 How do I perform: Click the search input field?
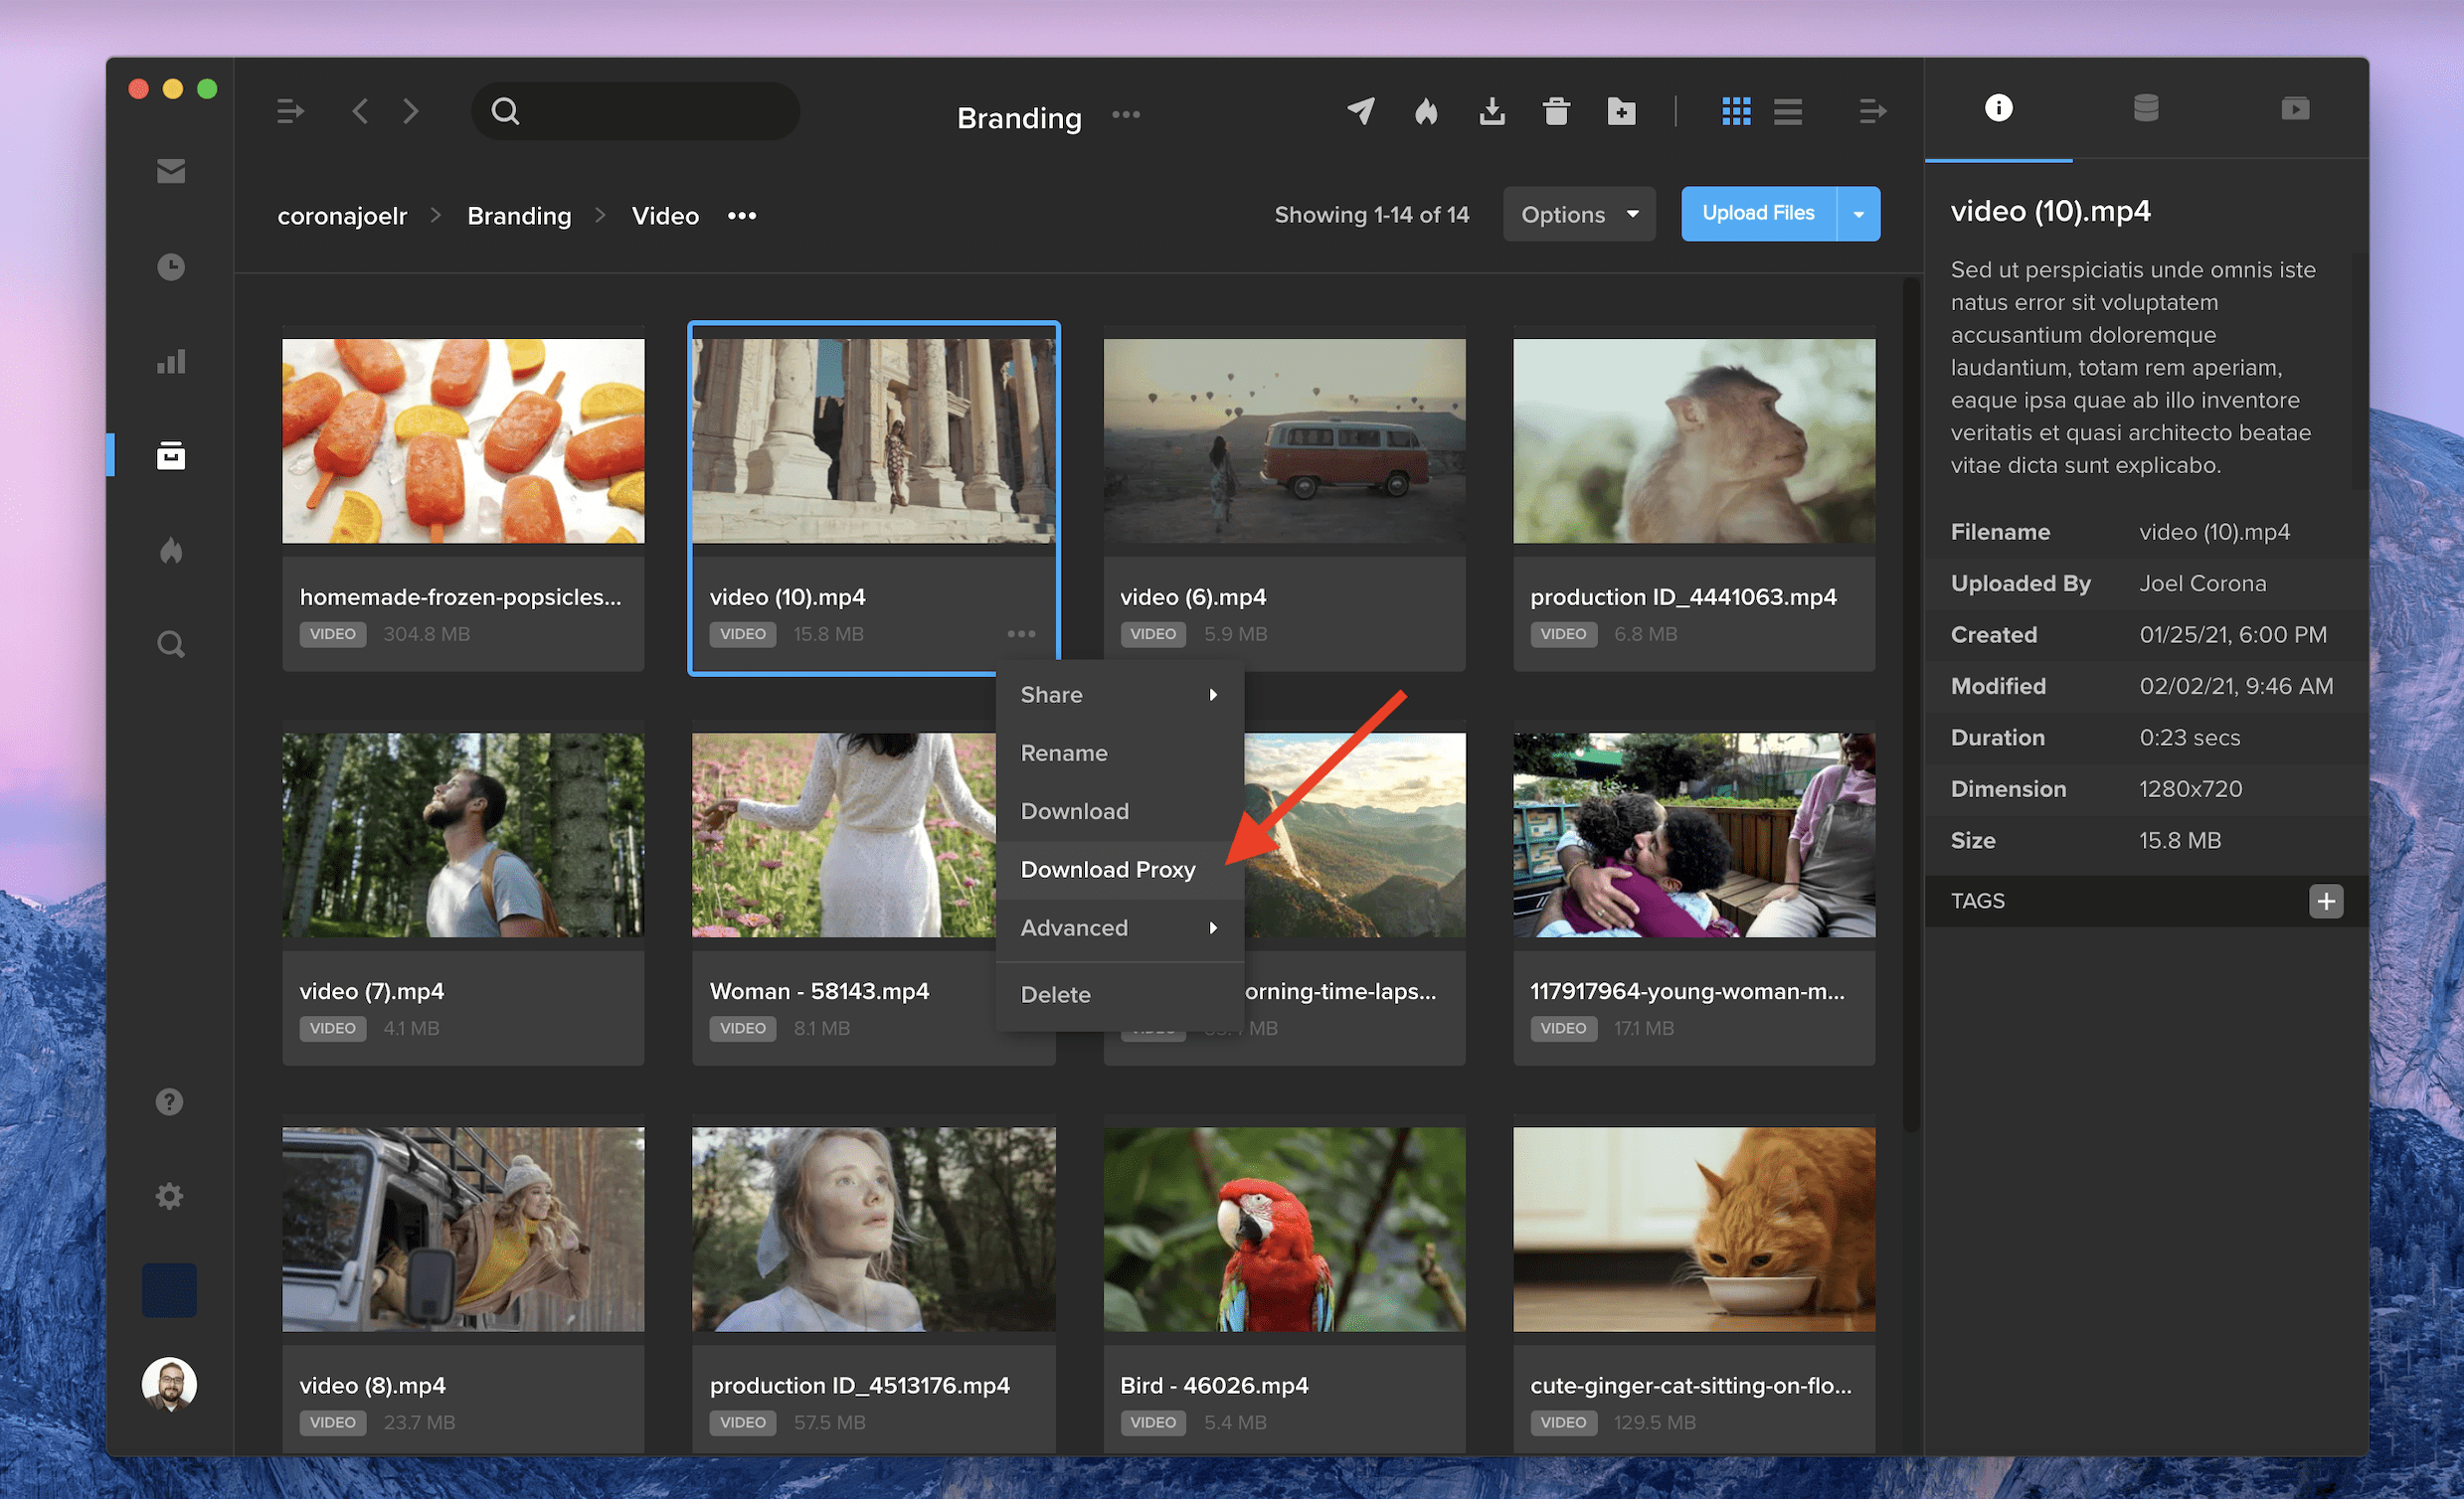(x=650, y=111)
